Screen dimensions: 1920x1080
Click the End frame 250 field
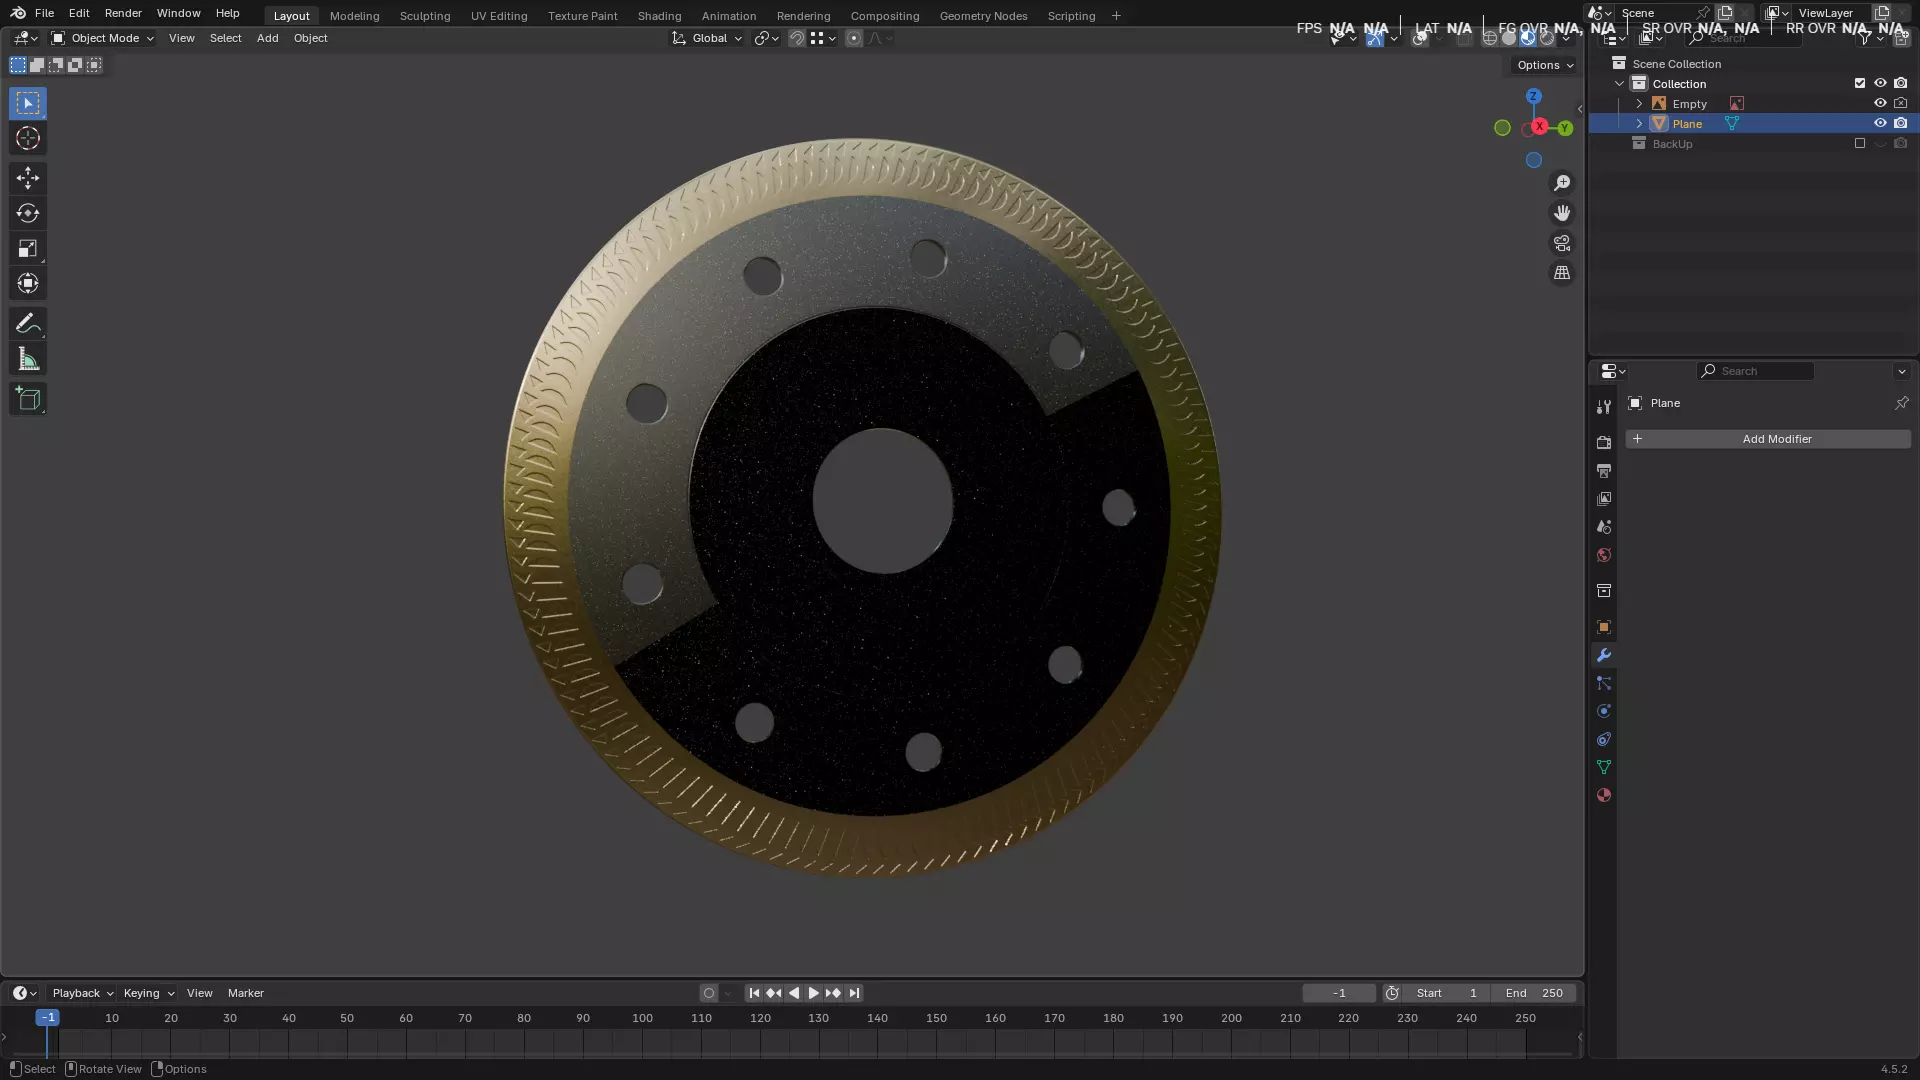(1534, 993)
